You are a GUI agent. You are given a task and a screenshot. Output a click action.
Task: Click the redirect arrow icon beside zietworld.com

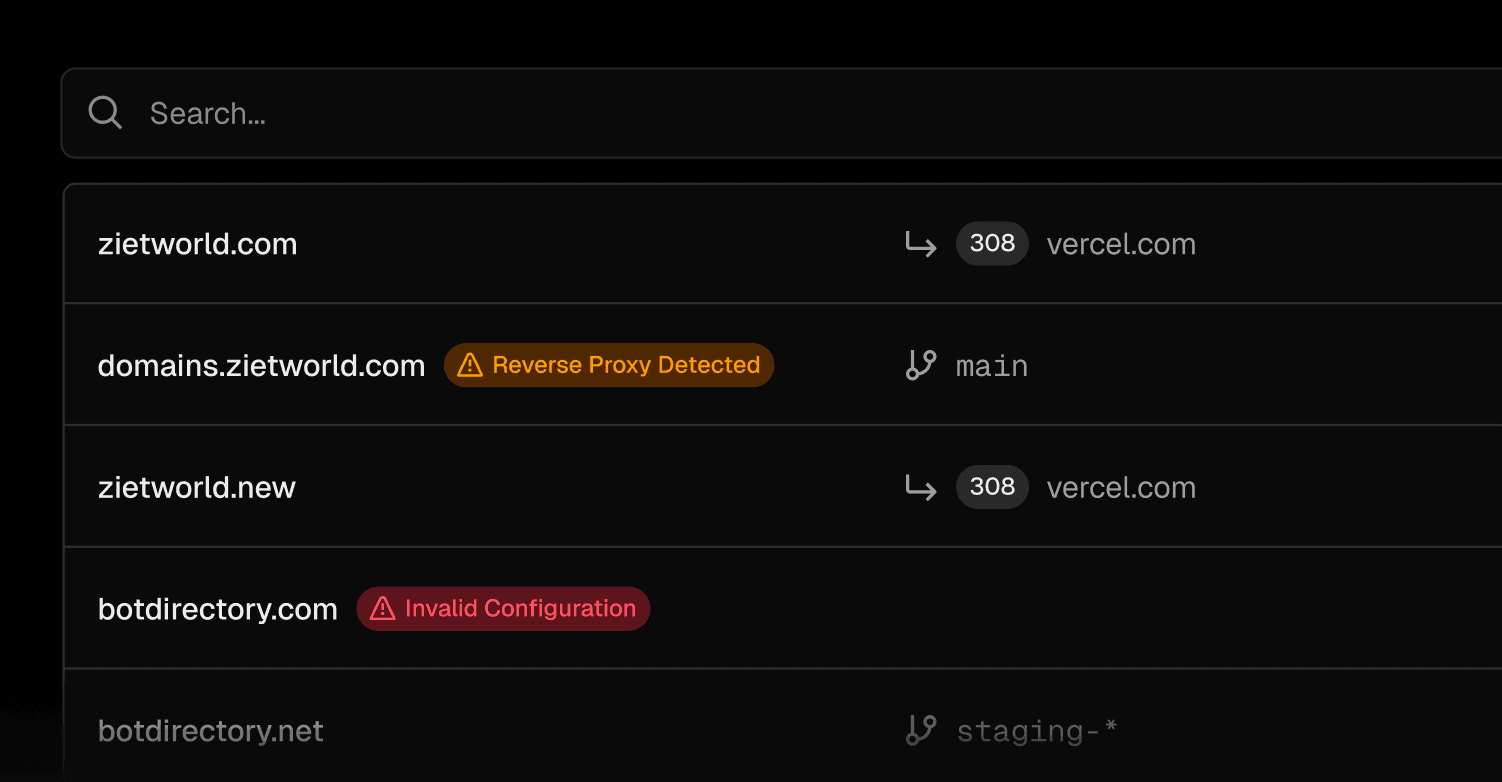pos(920,244)
